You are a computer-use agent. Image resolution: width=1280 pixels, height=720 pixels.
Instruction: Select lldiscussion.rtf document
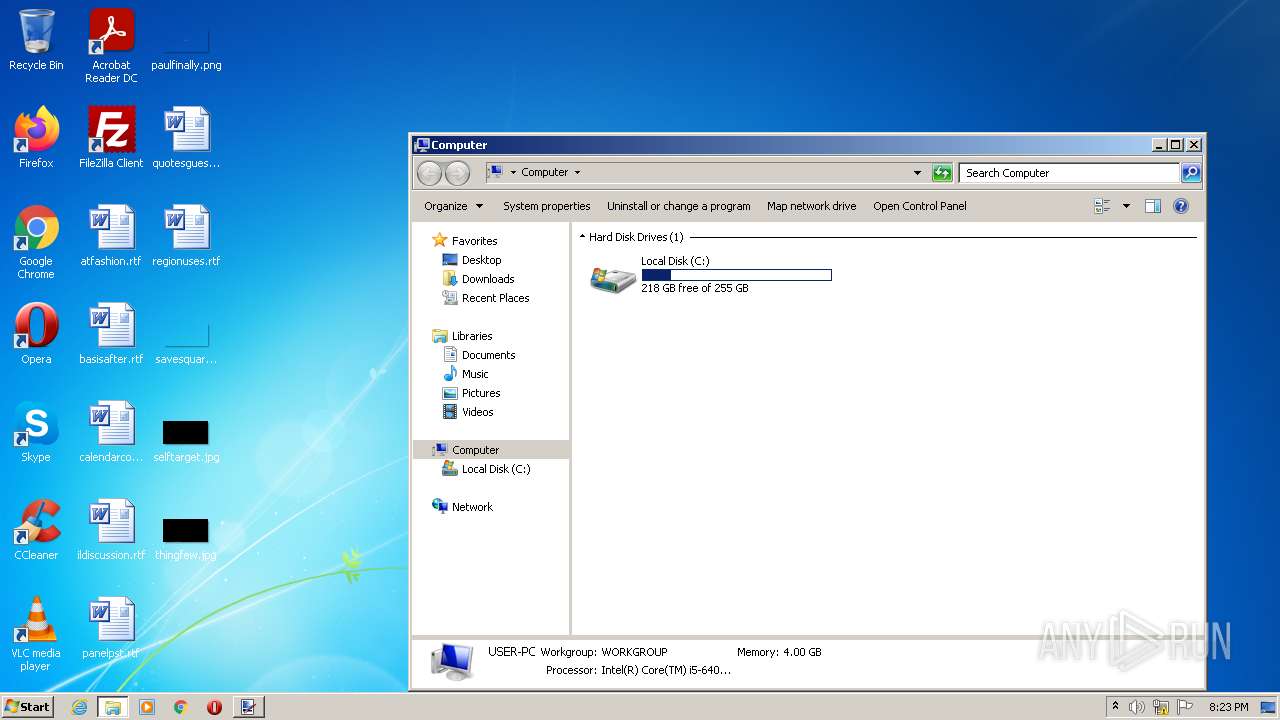pos(111,530)
